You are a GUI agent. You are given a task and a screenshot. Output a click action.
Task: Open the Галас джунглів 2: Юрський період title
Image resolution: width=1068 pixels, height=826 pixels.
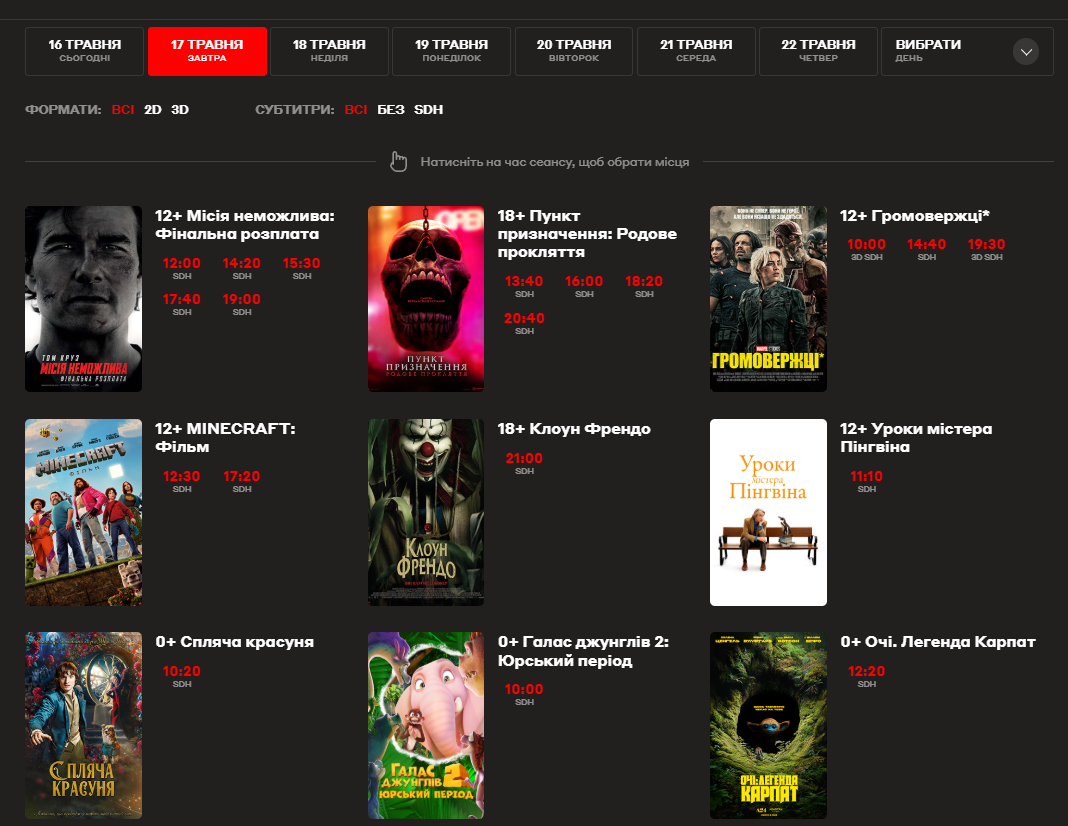pyautogui.click(x=583, y=651)
